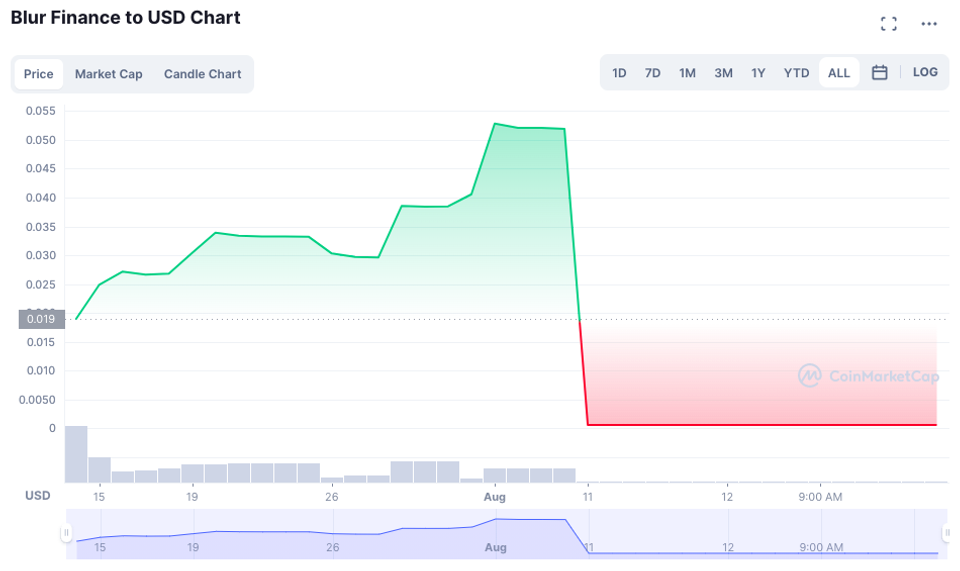Switch to the Candle Chart tab
The width and height of the screenshot is (960, 571).
(x=202, y=74)
